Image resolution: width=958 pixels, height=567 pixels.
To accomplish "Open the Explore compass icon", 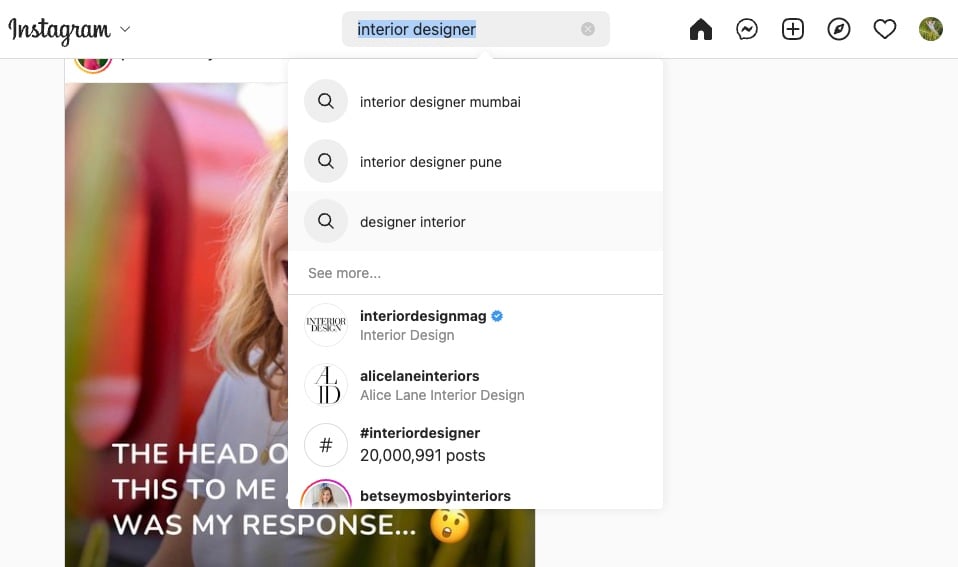I will [839, 29].
